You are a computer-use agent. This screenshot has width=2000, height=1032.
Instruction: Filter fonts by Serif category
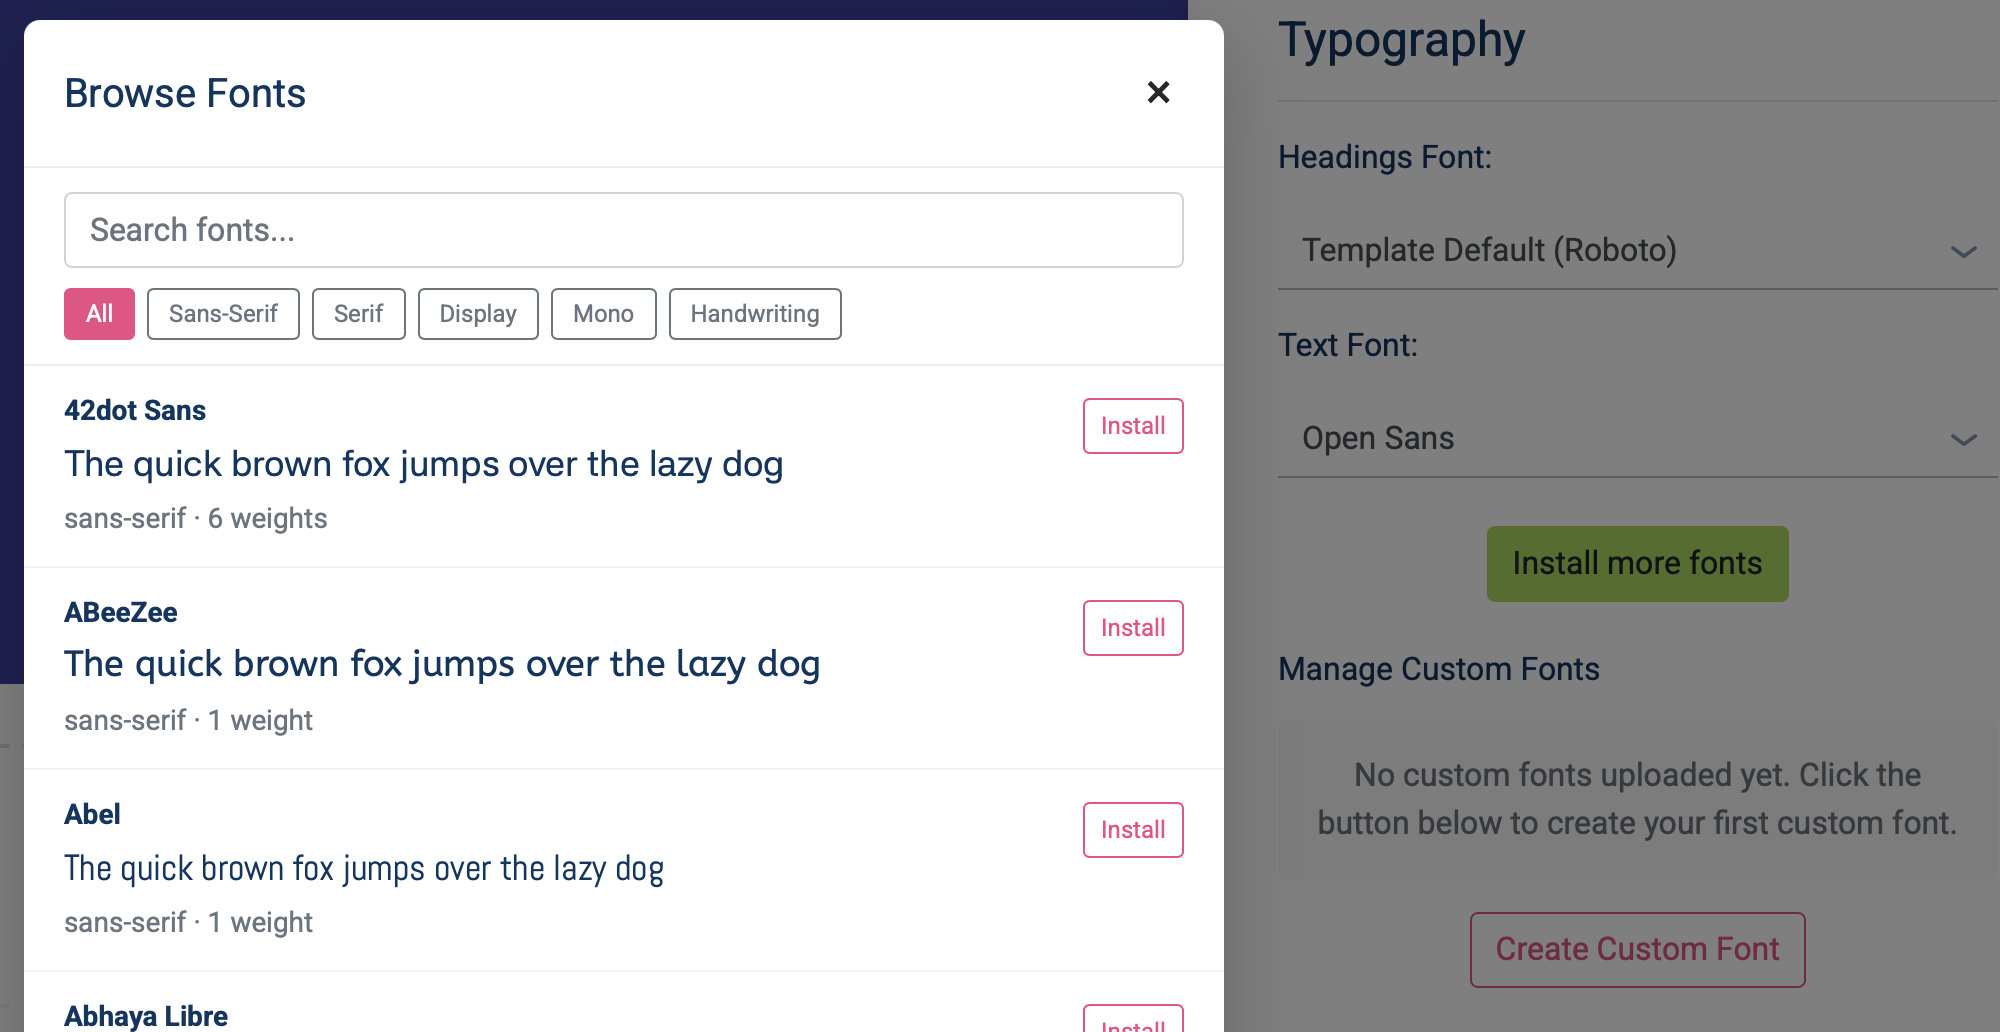pyautogui.click(x=358, y=314)
